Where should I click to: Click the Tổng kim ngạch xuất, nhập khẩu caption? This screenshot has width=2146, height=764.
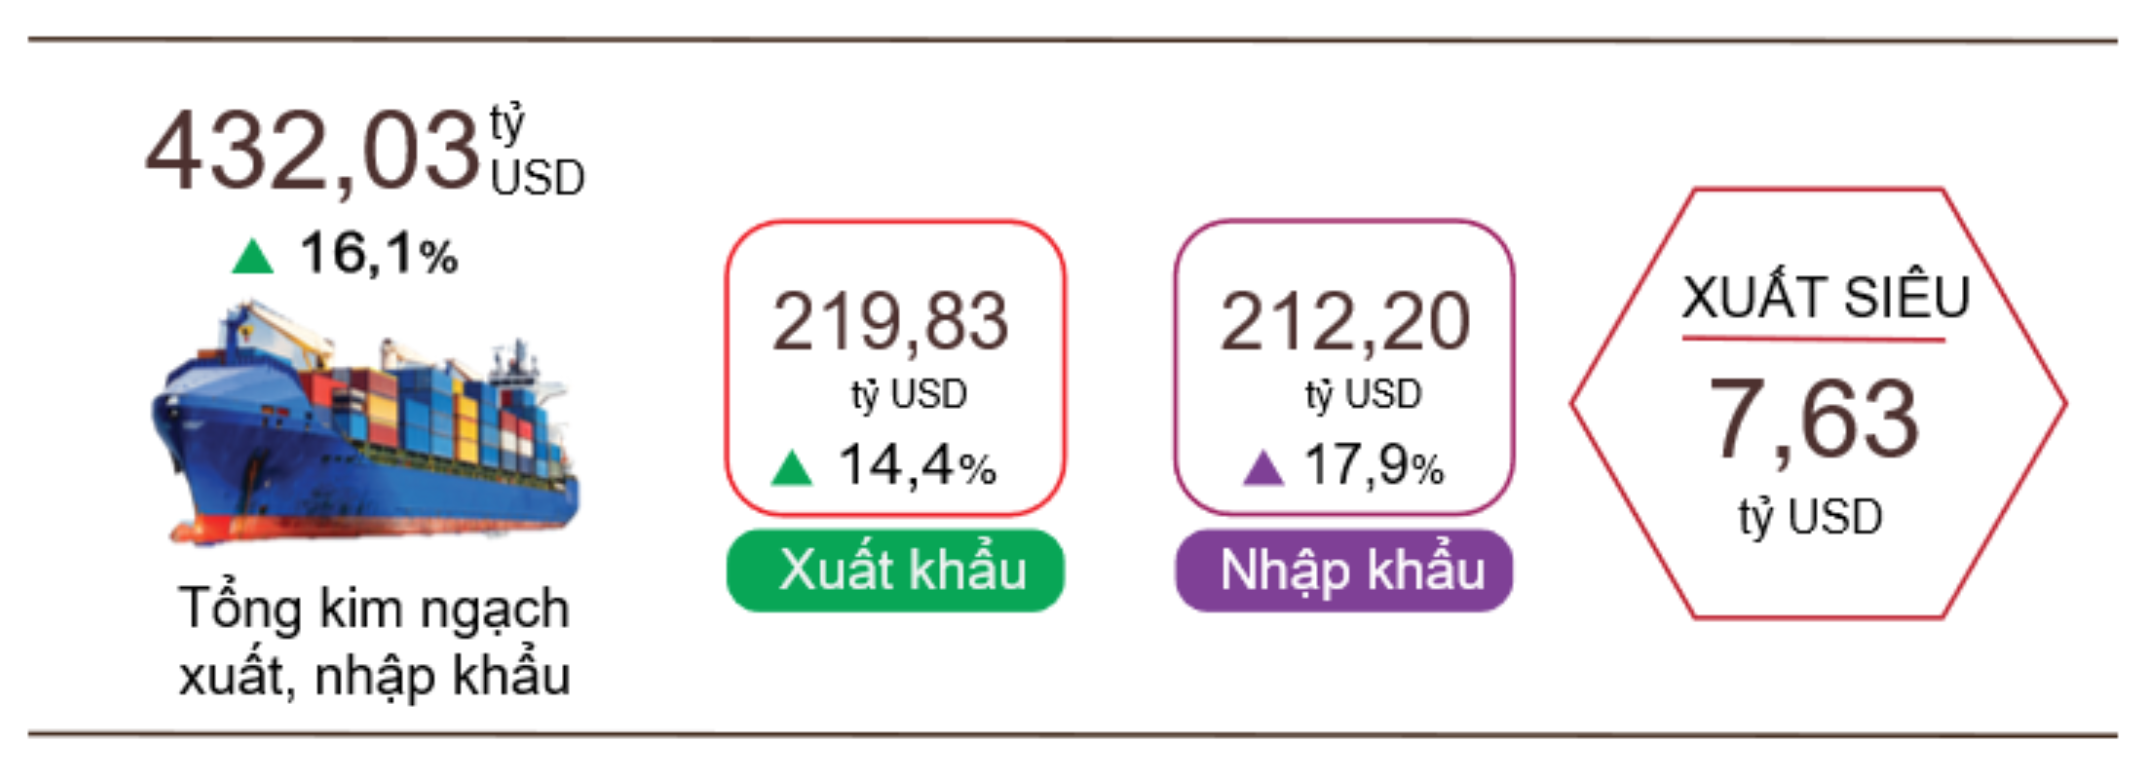pos(374,640)
